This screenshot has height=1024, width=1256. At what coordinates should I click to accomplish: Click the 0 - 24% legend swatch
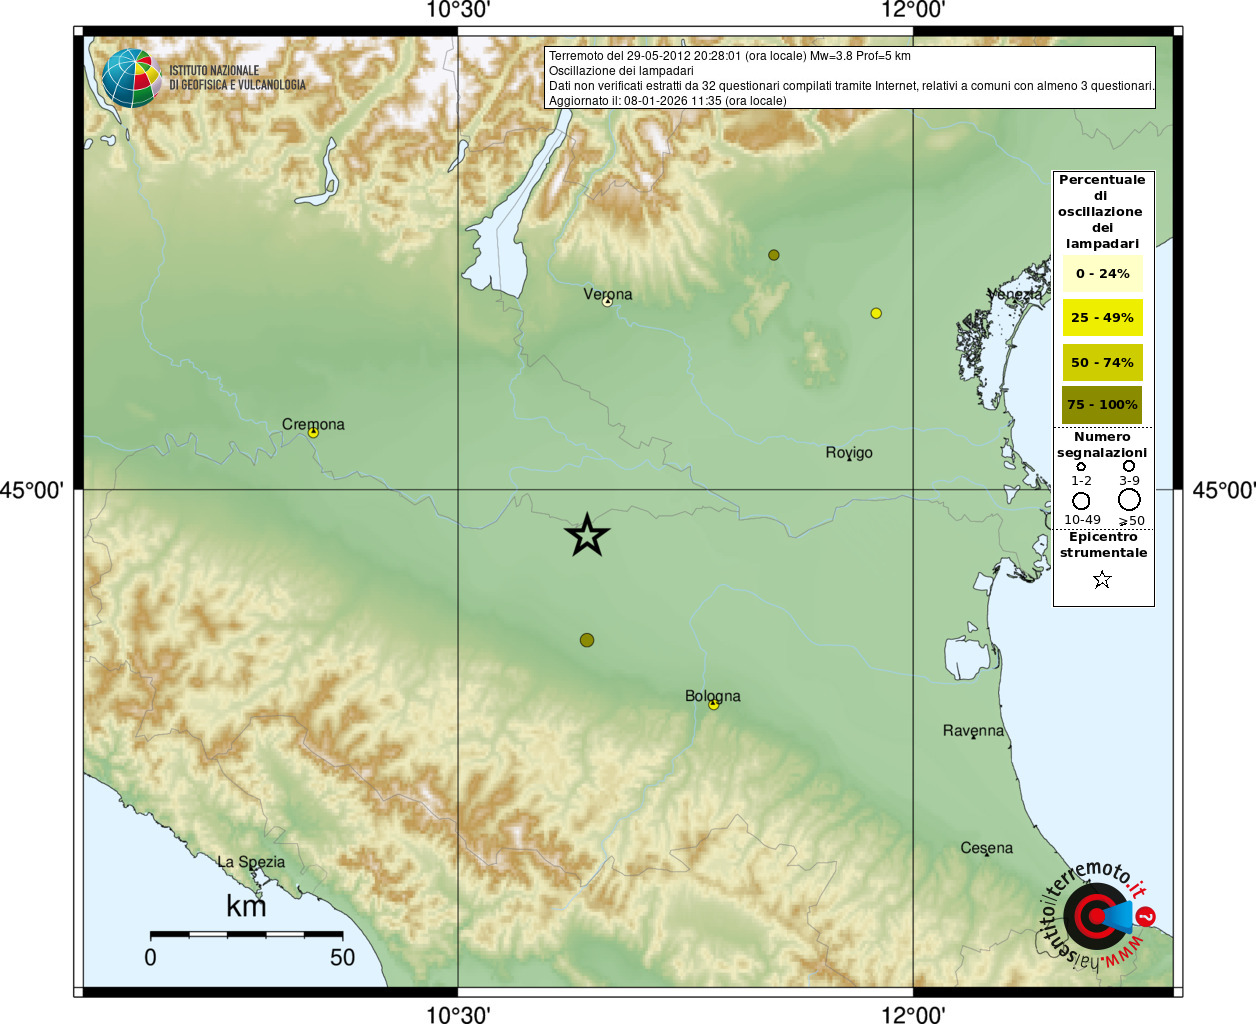pos(1102,273)
